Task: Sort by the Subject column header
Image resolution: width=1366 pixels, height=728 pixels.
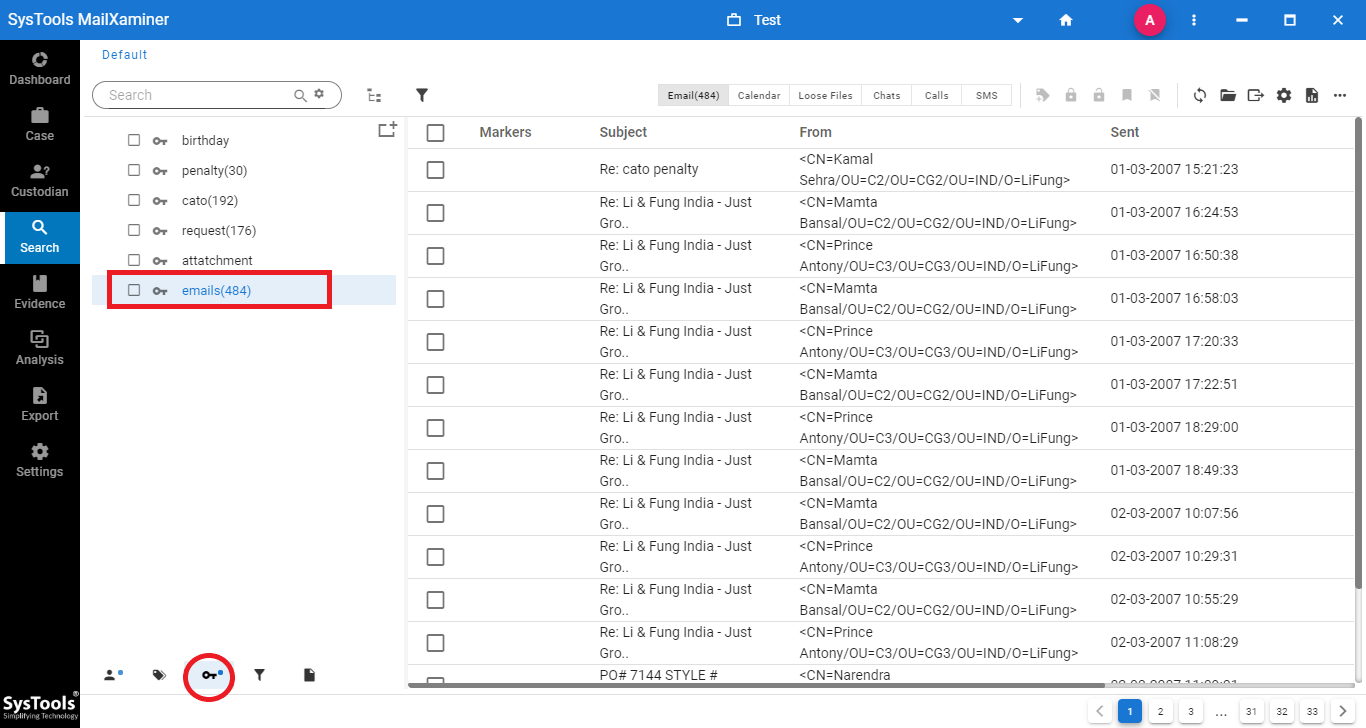Action: [x=623, y=132]
